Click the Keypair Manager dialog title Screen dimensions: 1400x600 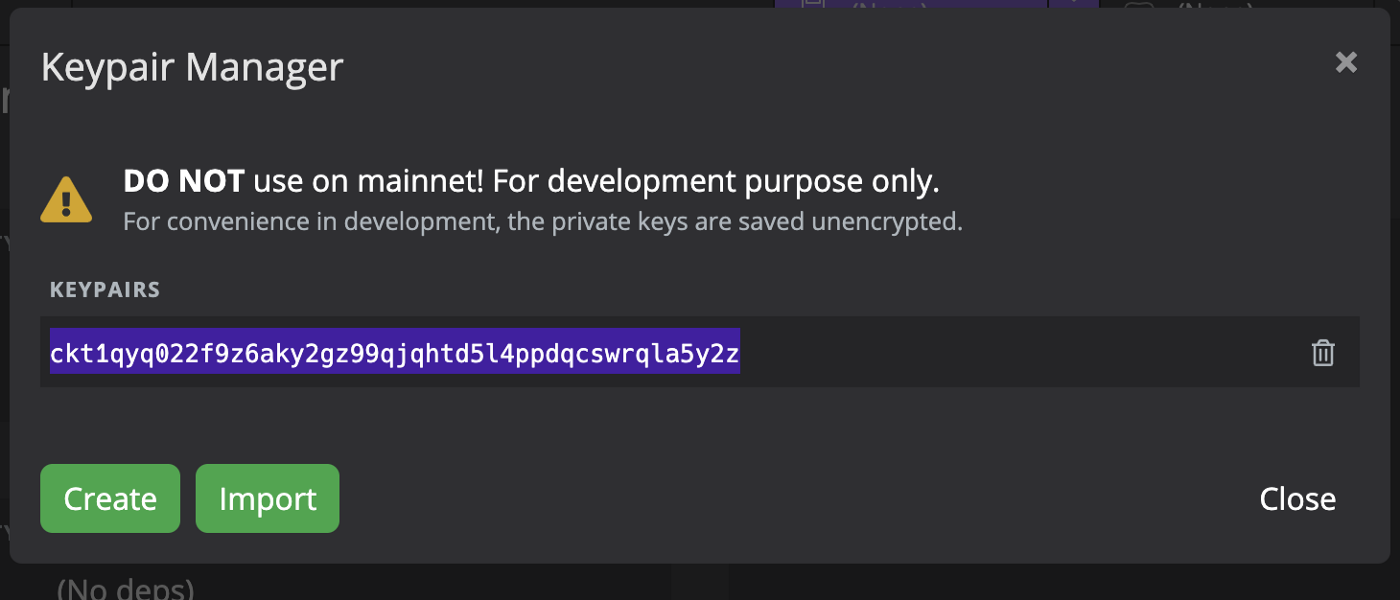(x=192, y=68)
